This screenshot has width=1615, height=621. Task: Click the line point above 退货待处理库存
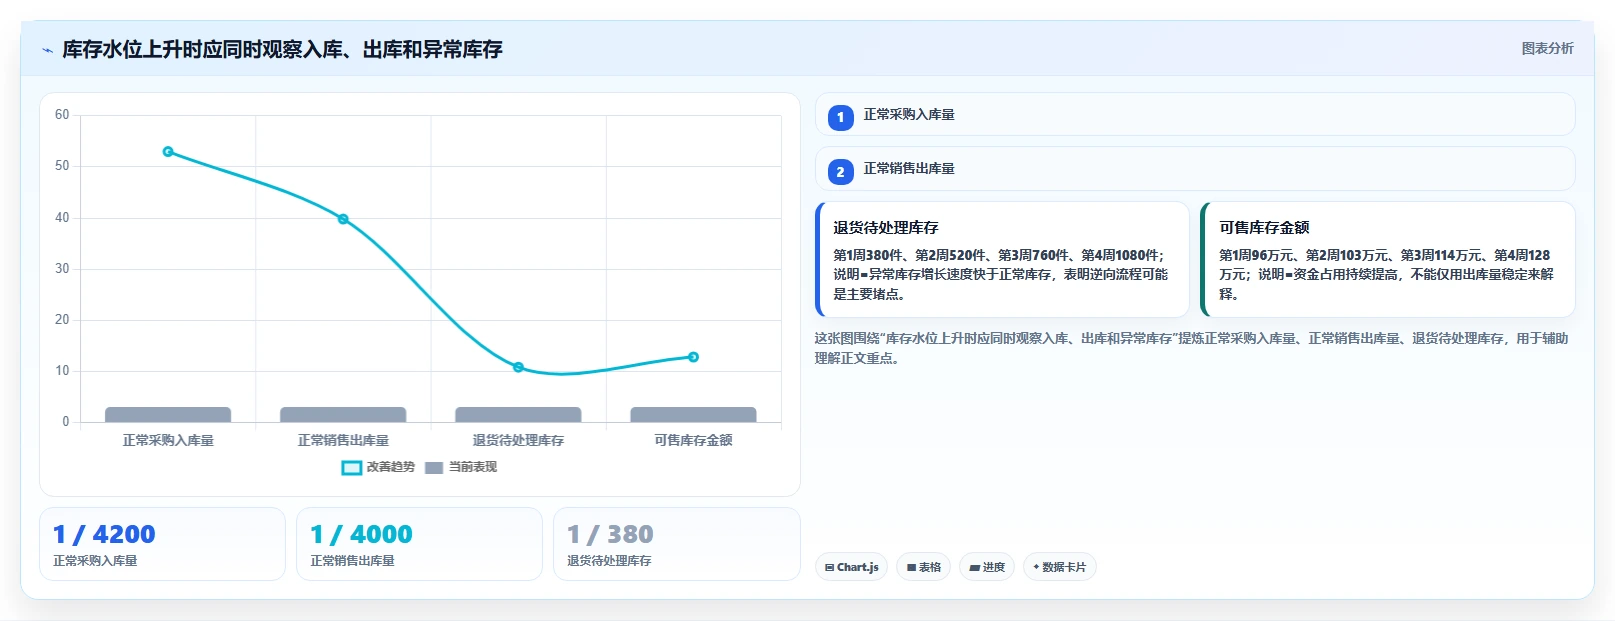[518, 367]
